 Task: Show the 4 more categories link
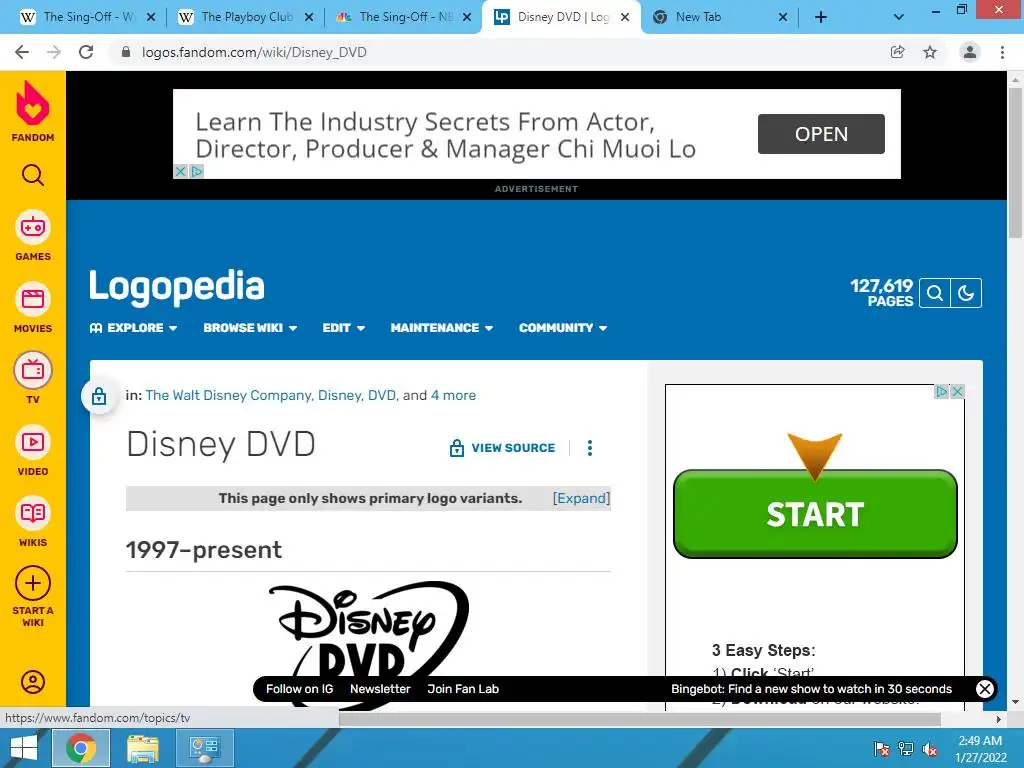tap(453, 395)
